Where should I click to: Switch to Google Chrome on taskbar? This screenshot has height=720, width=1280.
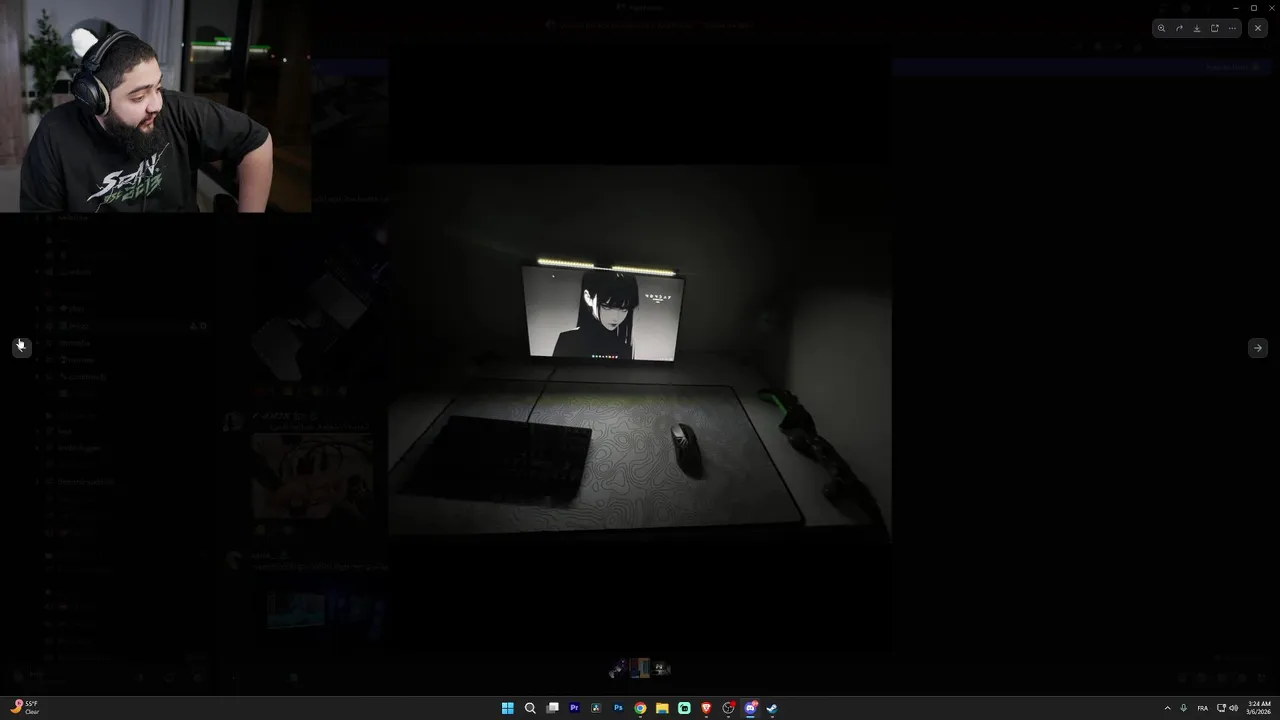coord(640,708)
